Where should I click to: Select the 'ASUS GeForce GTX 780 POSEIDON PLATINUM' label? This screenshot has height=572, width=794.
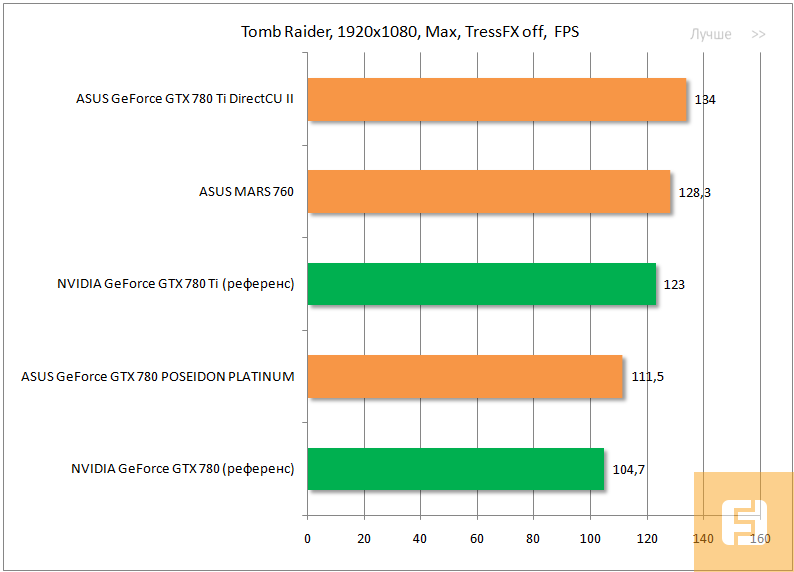pos(157,376)
